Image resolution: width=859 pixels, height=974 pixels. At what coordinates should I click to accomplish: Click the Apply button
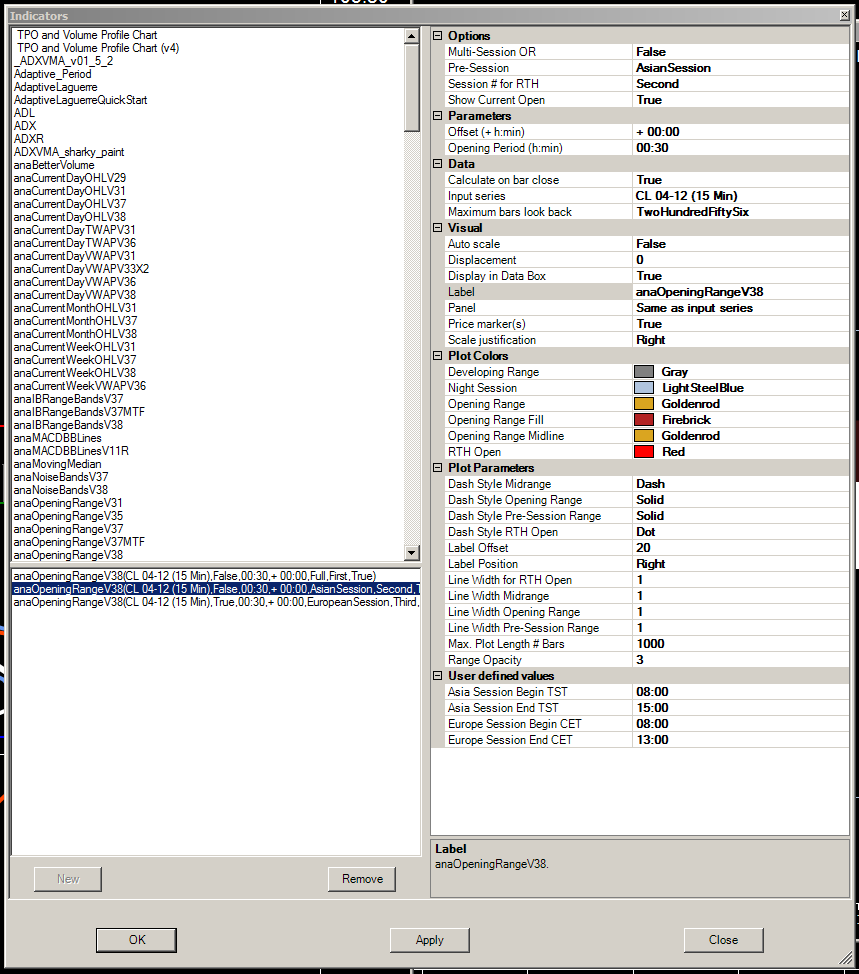pyautogui.click(x=430, y=940)
